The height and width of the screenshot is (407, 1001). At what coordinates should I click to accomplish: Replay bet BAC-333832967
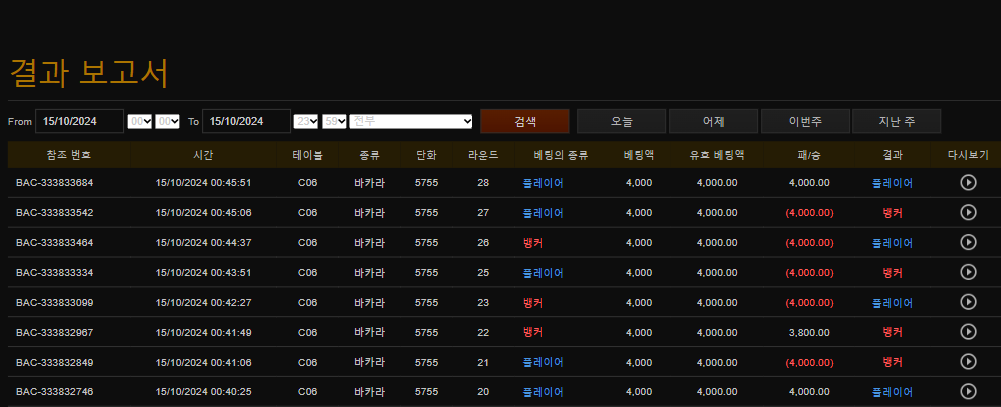tap(967, 332)
